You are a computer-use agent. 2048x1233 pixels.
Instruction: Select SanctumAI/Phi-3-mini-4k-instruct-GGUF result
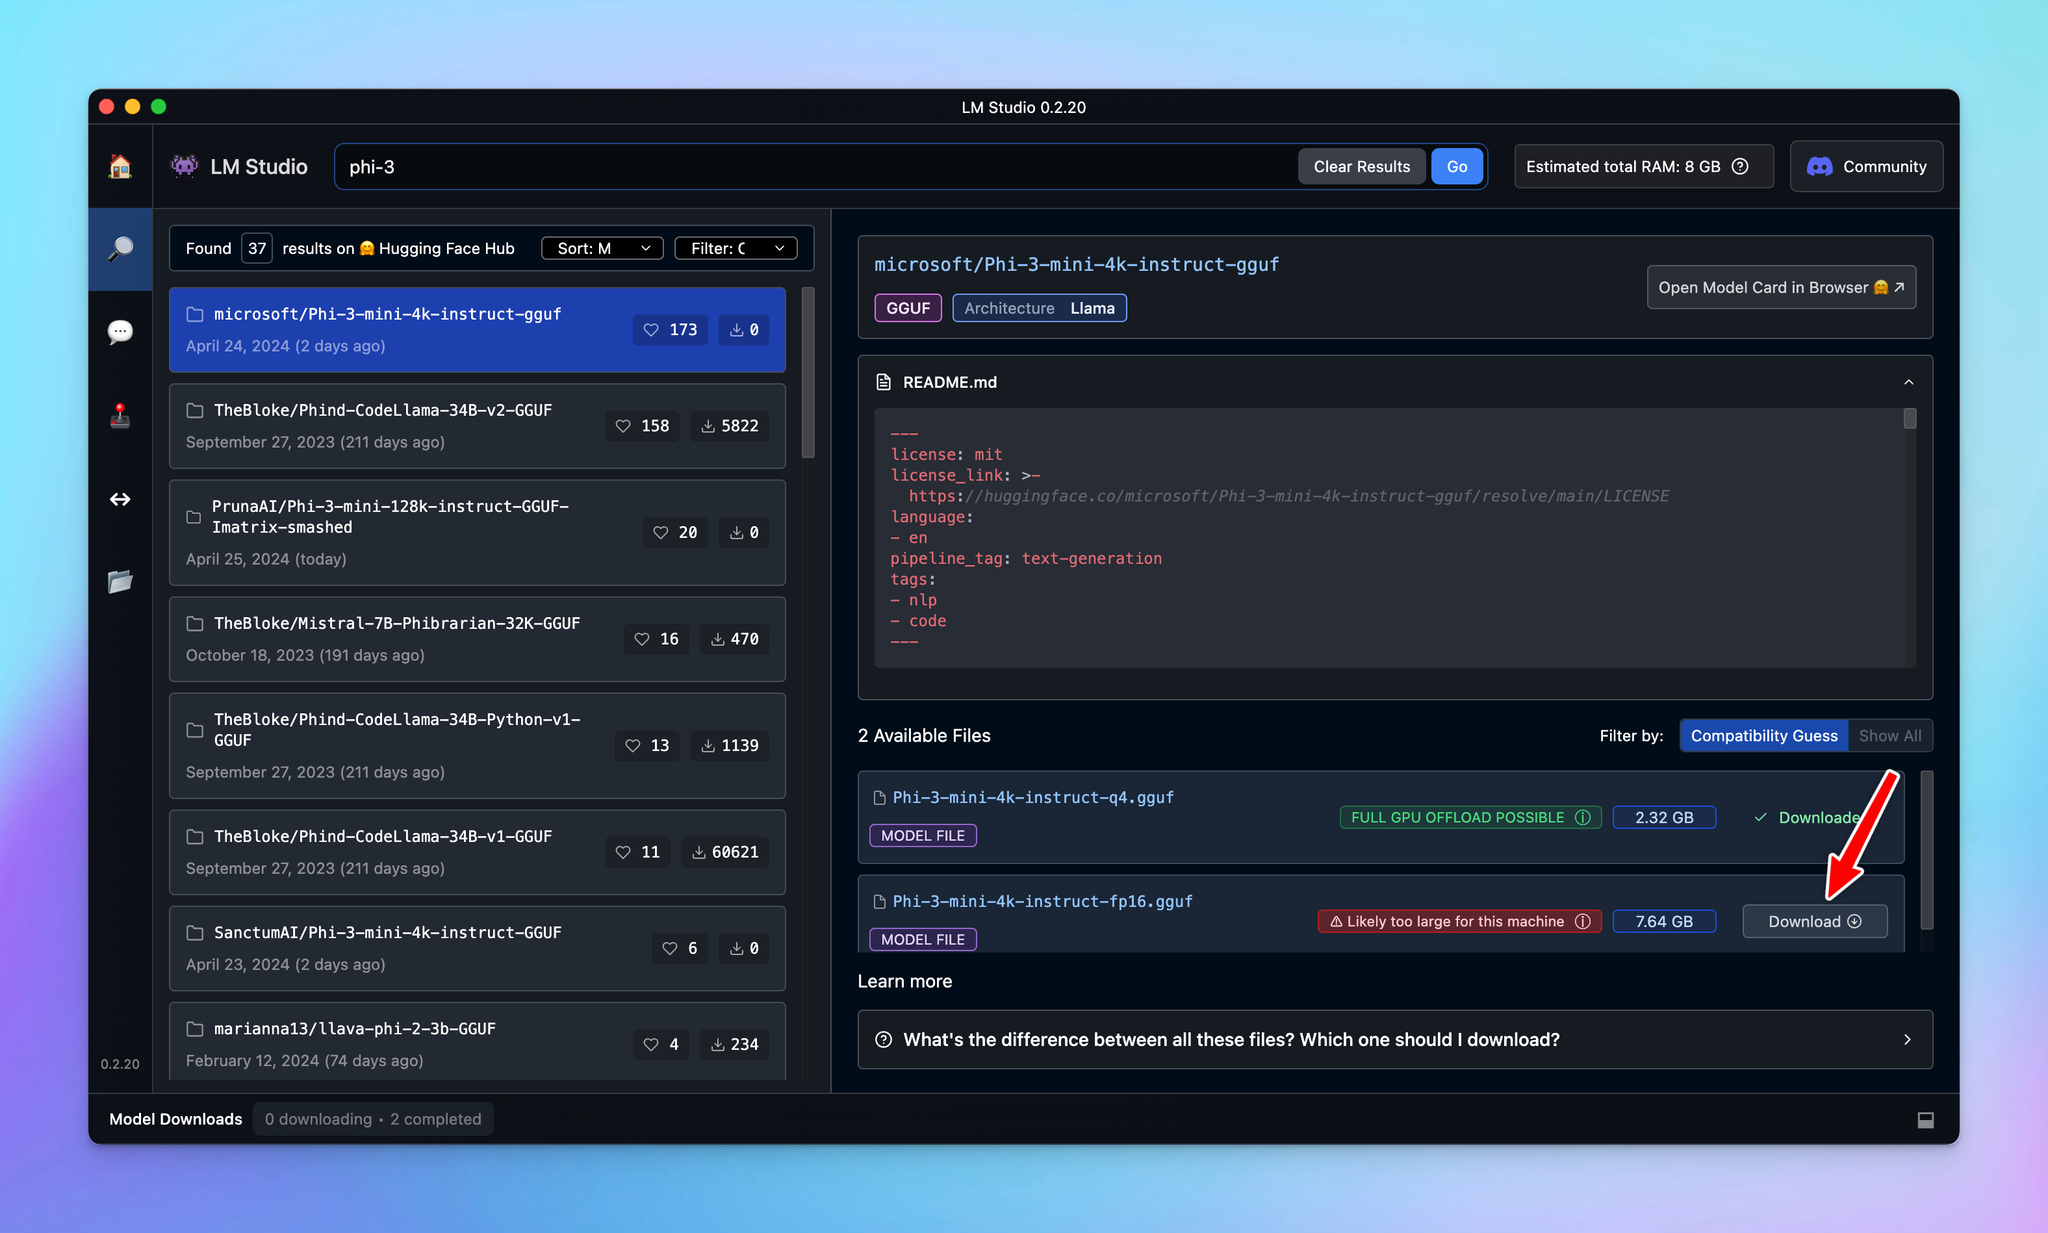click(477, 948)
